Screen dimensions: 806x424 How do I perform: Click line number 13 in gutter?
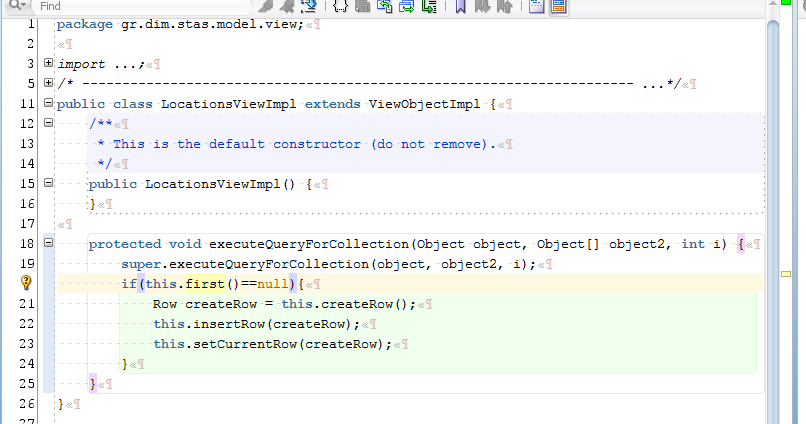coord(27,143)
